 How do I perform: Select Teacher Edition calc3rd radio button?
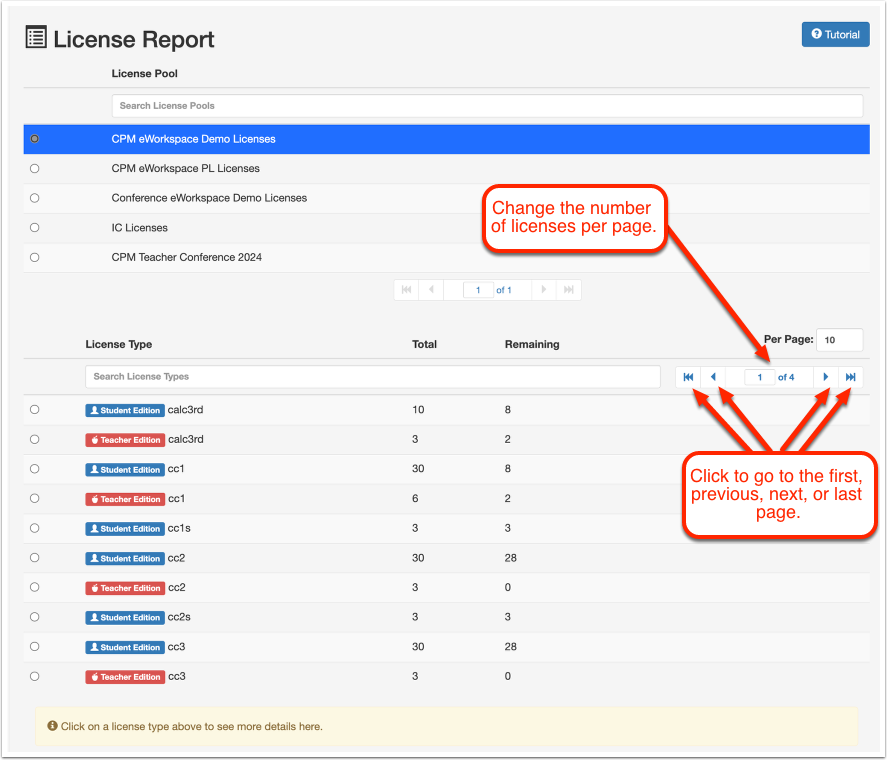click(35, 439)
